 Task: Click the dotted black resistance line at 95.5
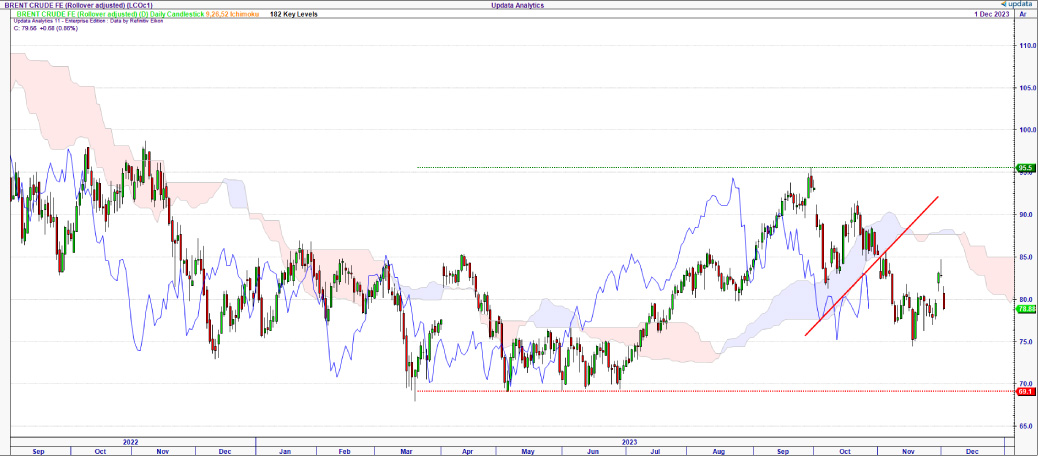point(600,167)
